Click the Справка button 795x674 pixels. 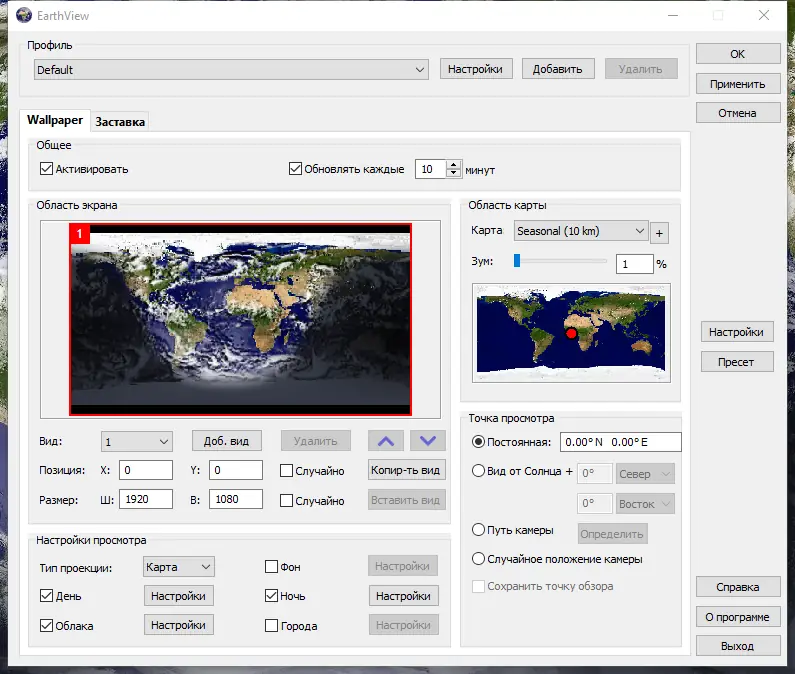(738, 587)
